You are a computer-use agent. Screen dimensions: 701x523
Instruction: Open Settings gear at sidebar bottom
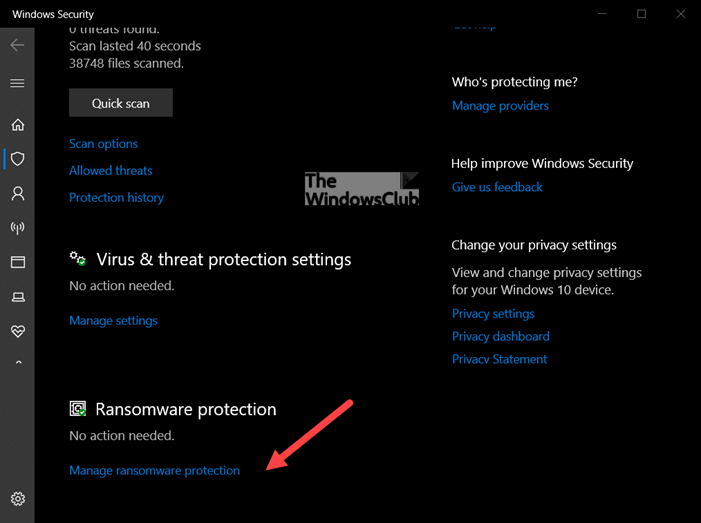tap(17, 499)
